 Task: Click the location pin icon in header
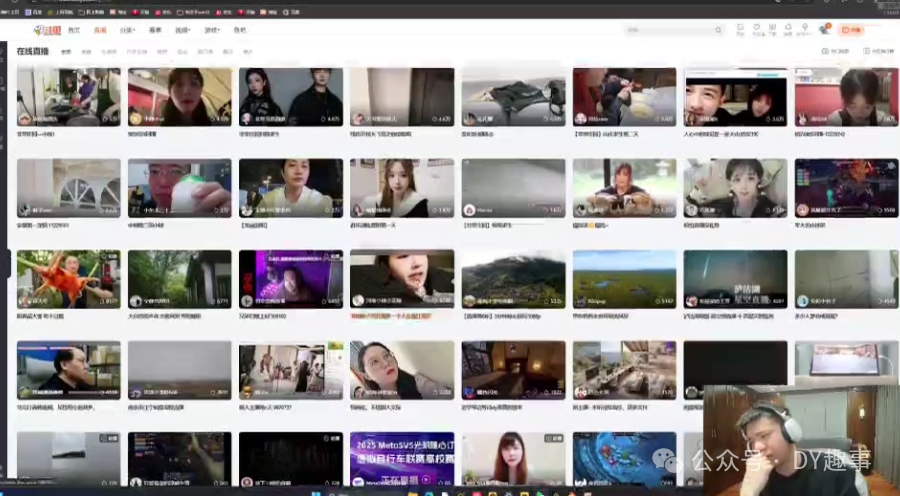[x=805, y=27]
